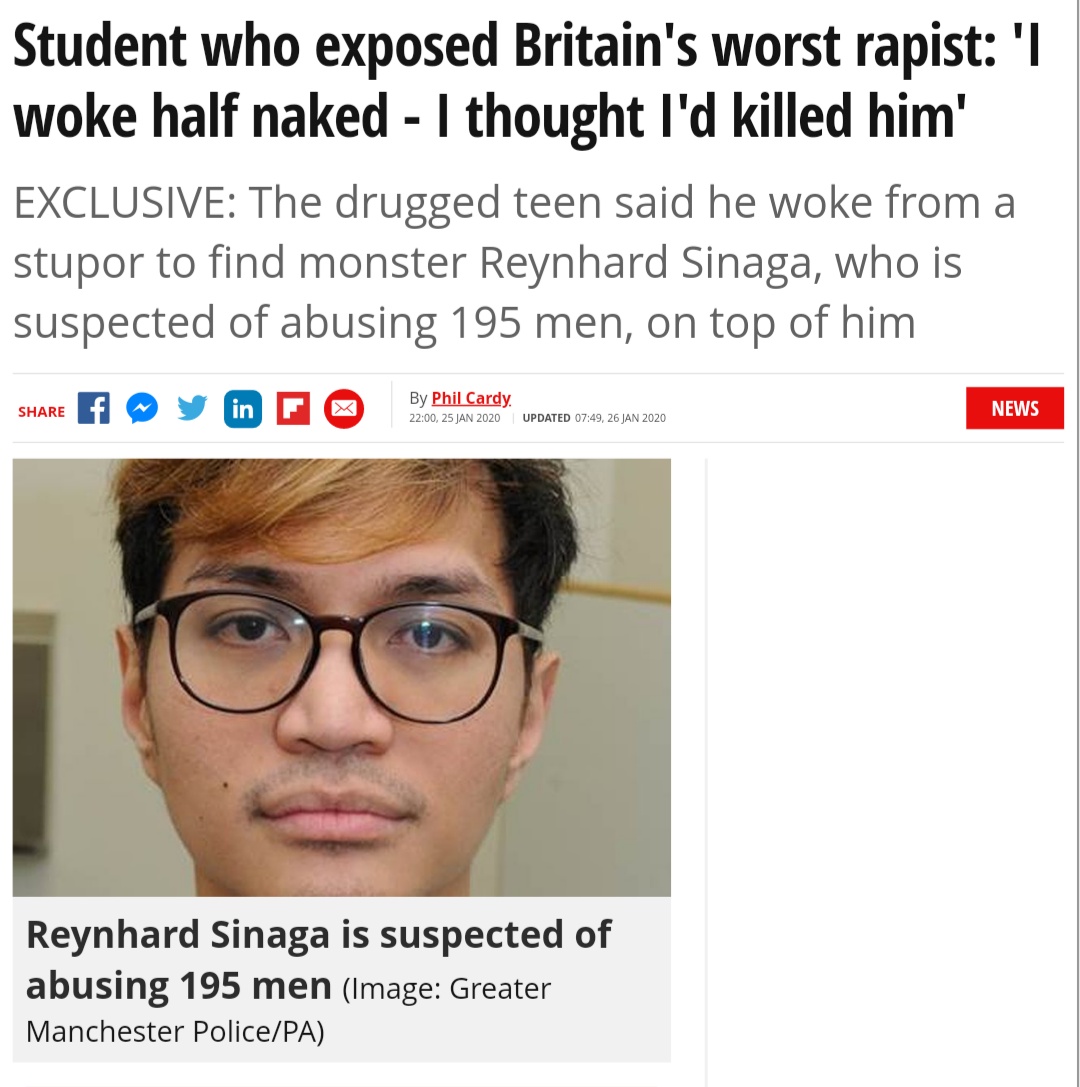Click the page's right edge scrollbar

pyautogui.click(x=1078, y=544)
